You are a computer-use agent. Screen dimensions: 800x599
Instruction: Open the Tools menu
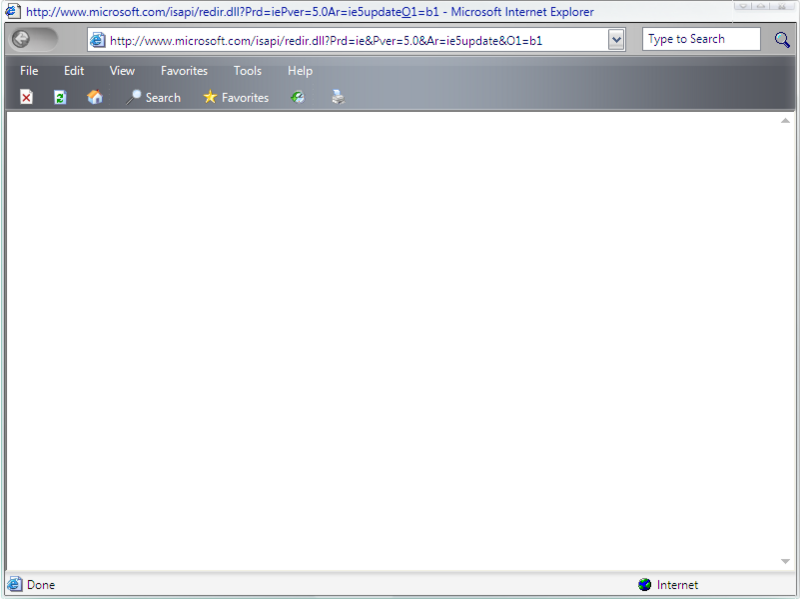[x=247, y=71]
